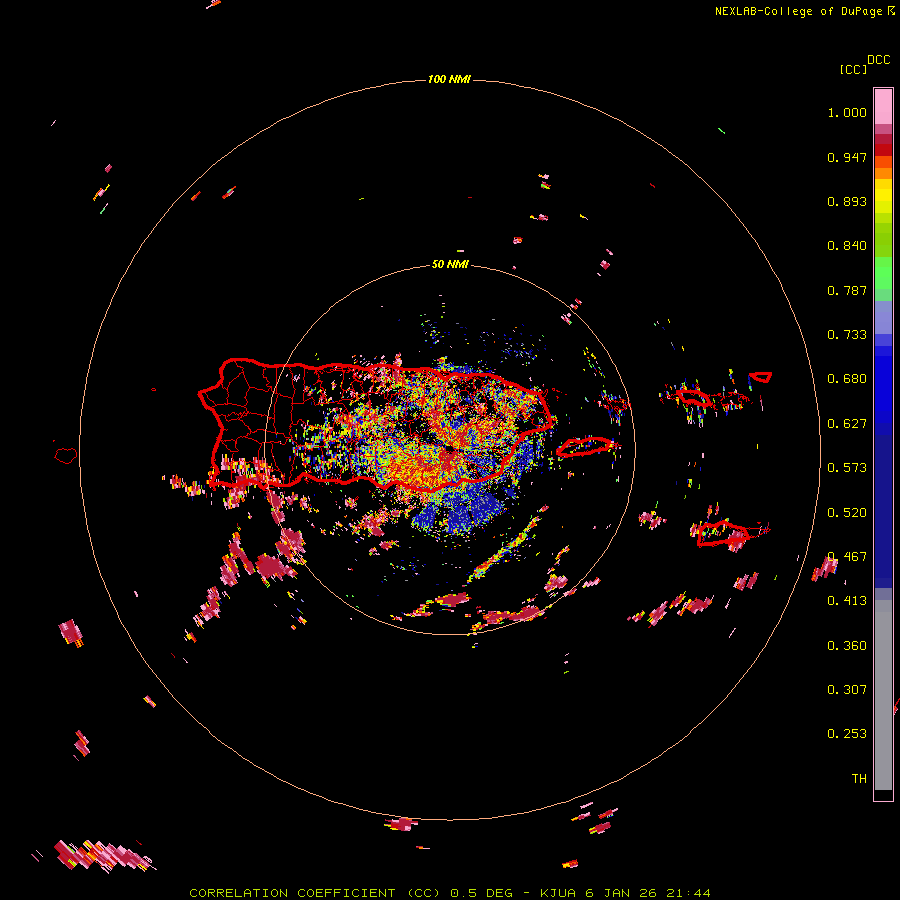Select the 0.680 scale value
The image size is (900, 900).
[847, 379]
